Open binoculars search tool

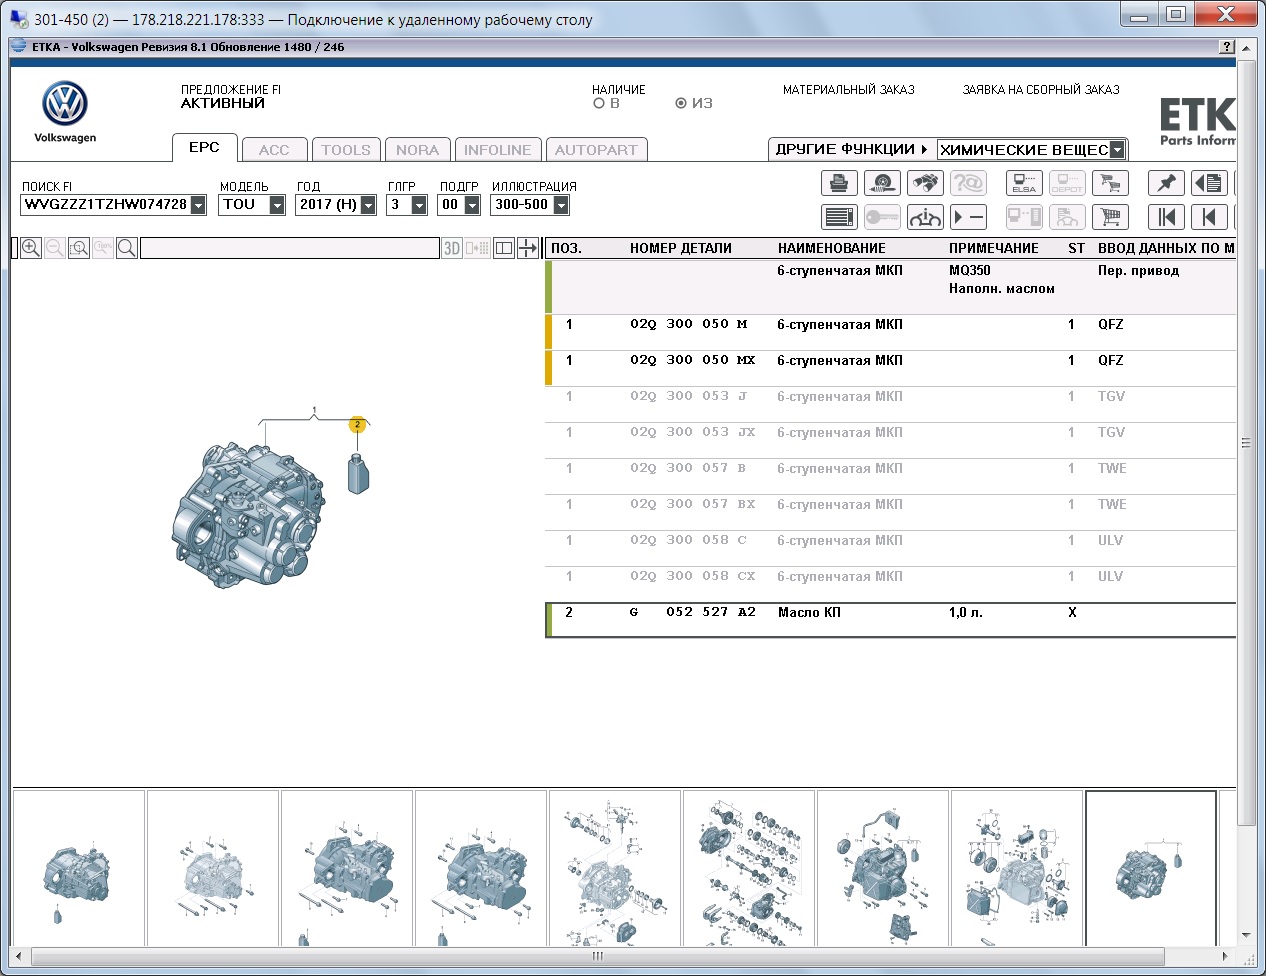point(925,183)
